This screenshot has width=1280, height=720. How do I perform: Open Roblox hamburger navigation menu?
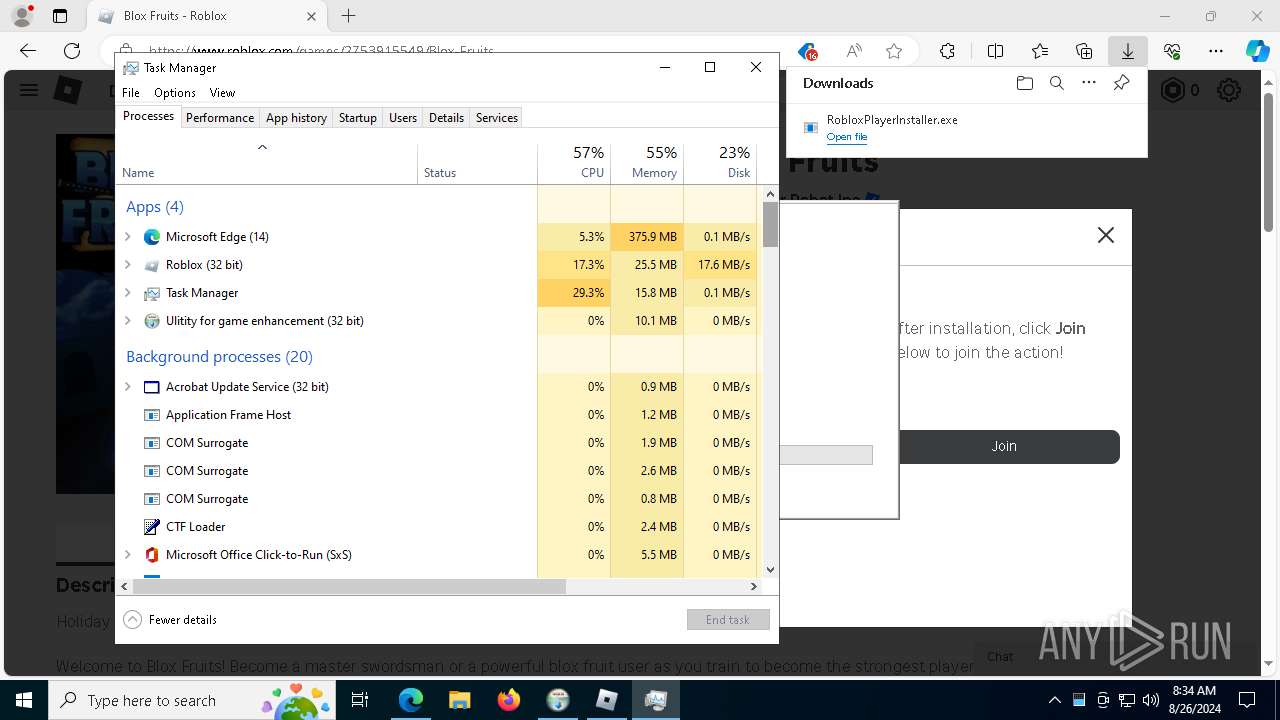(x=29, y=91)
